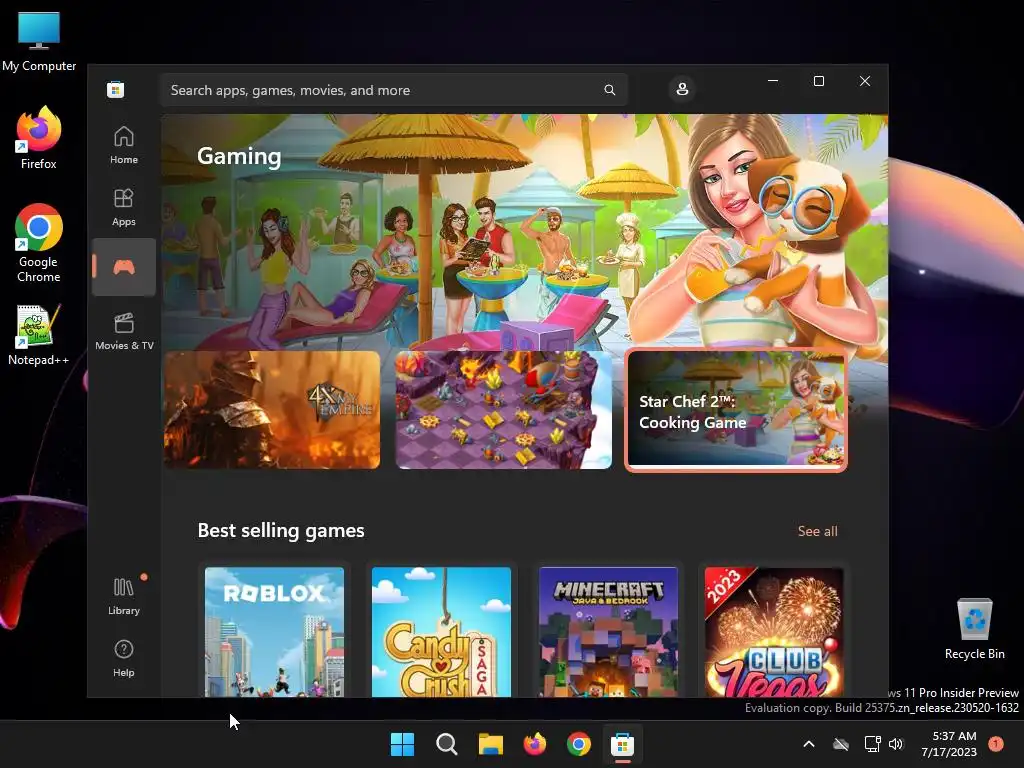This screenshot has width=1024, height=768.
Task: Open the Library section
Action: (123, 596)
